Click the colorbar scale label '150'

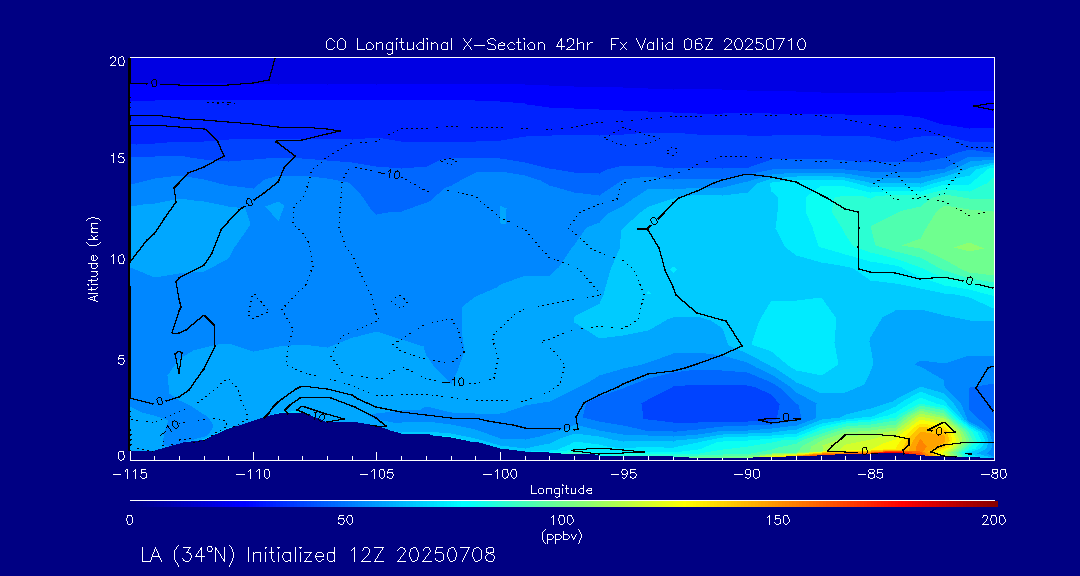[x=778, y=520]
